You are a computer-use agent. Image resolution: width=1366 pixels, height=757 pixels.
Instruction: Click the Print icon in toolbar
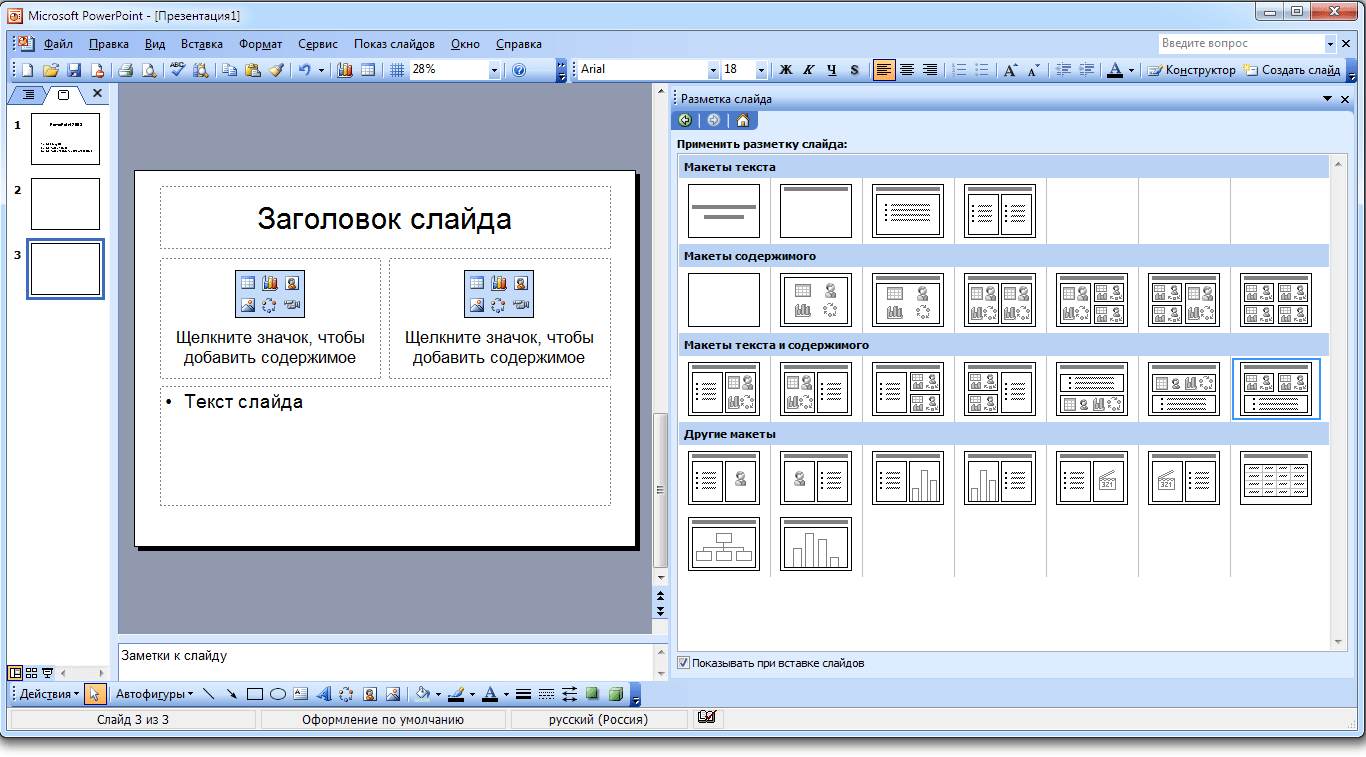coord(126,70)
